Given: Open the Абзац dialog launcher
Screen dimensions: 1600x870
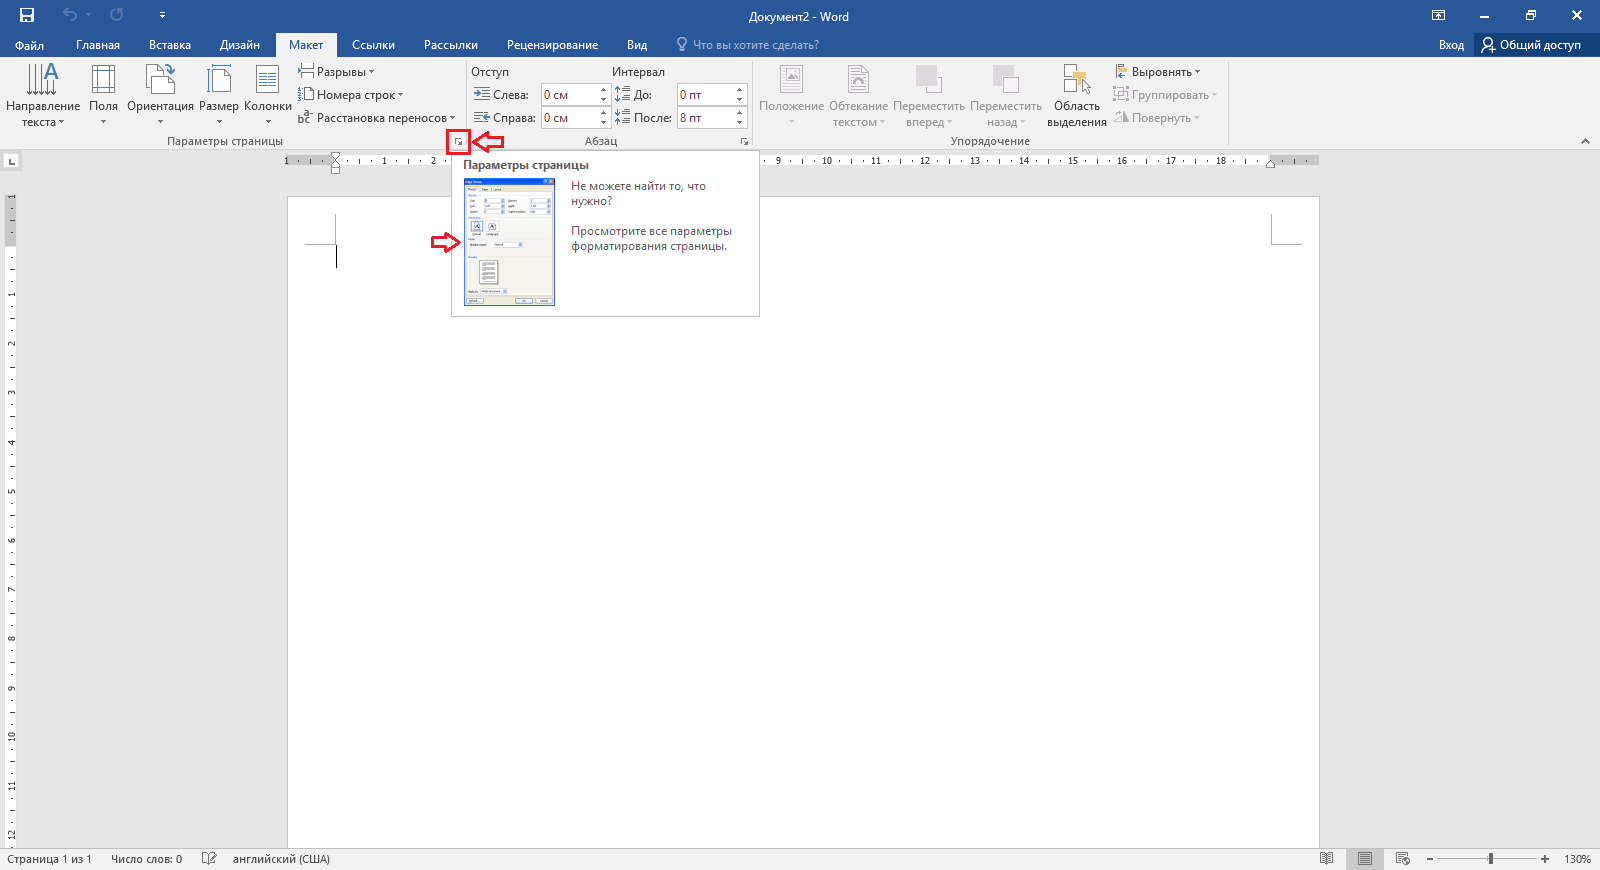Looking at the screenshot, I should [x=744, y=142].
